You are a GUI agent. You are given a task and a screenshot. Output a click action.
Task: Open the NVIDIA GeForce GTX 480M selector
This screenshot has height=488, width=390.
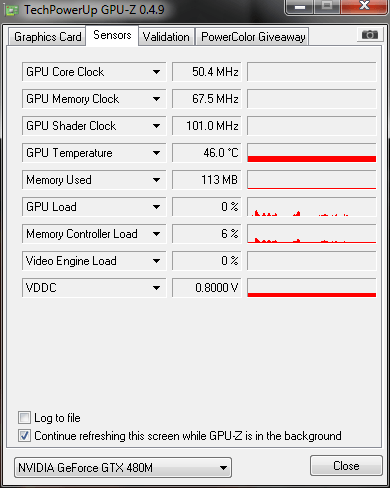click(123, 468)
